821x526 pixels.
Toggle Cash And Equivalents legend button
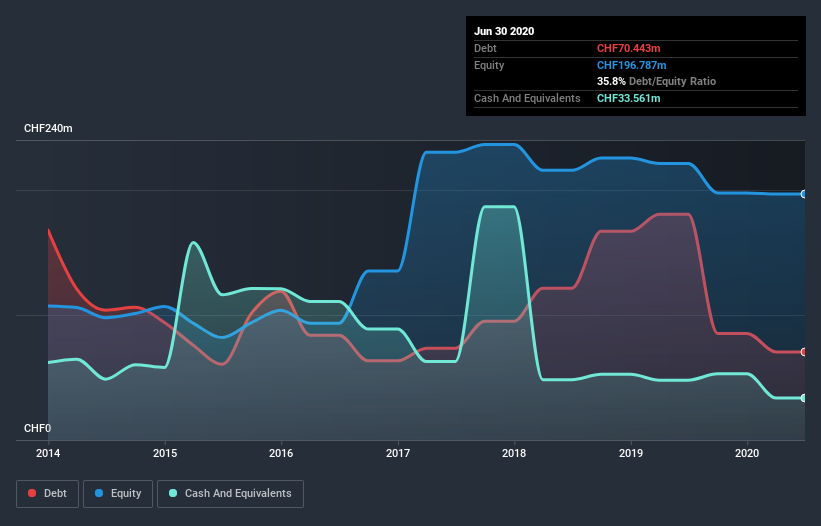[x=230, y=494]
